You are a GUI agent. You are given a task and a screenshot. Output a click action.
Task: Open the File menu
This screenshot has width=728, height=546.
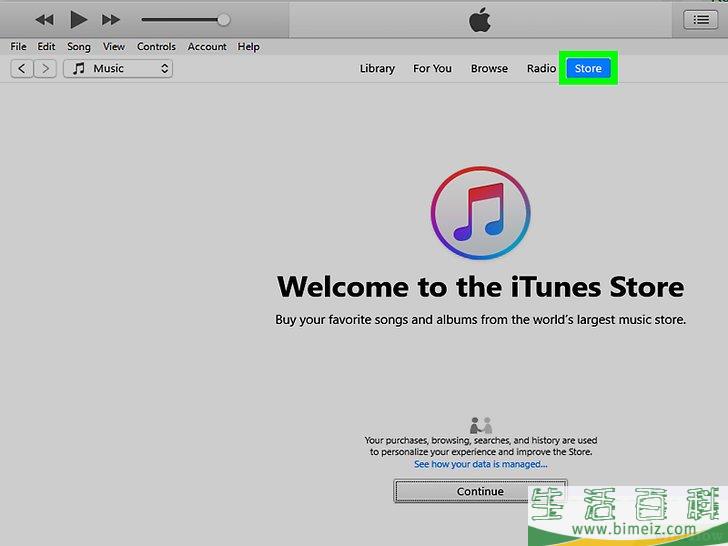click(x=19, y=47)
